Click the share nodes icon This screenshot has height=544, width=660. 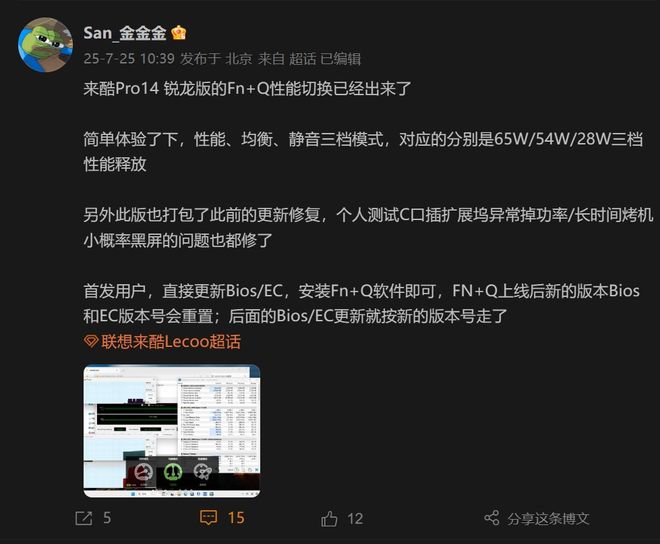[x=492, y=518]
